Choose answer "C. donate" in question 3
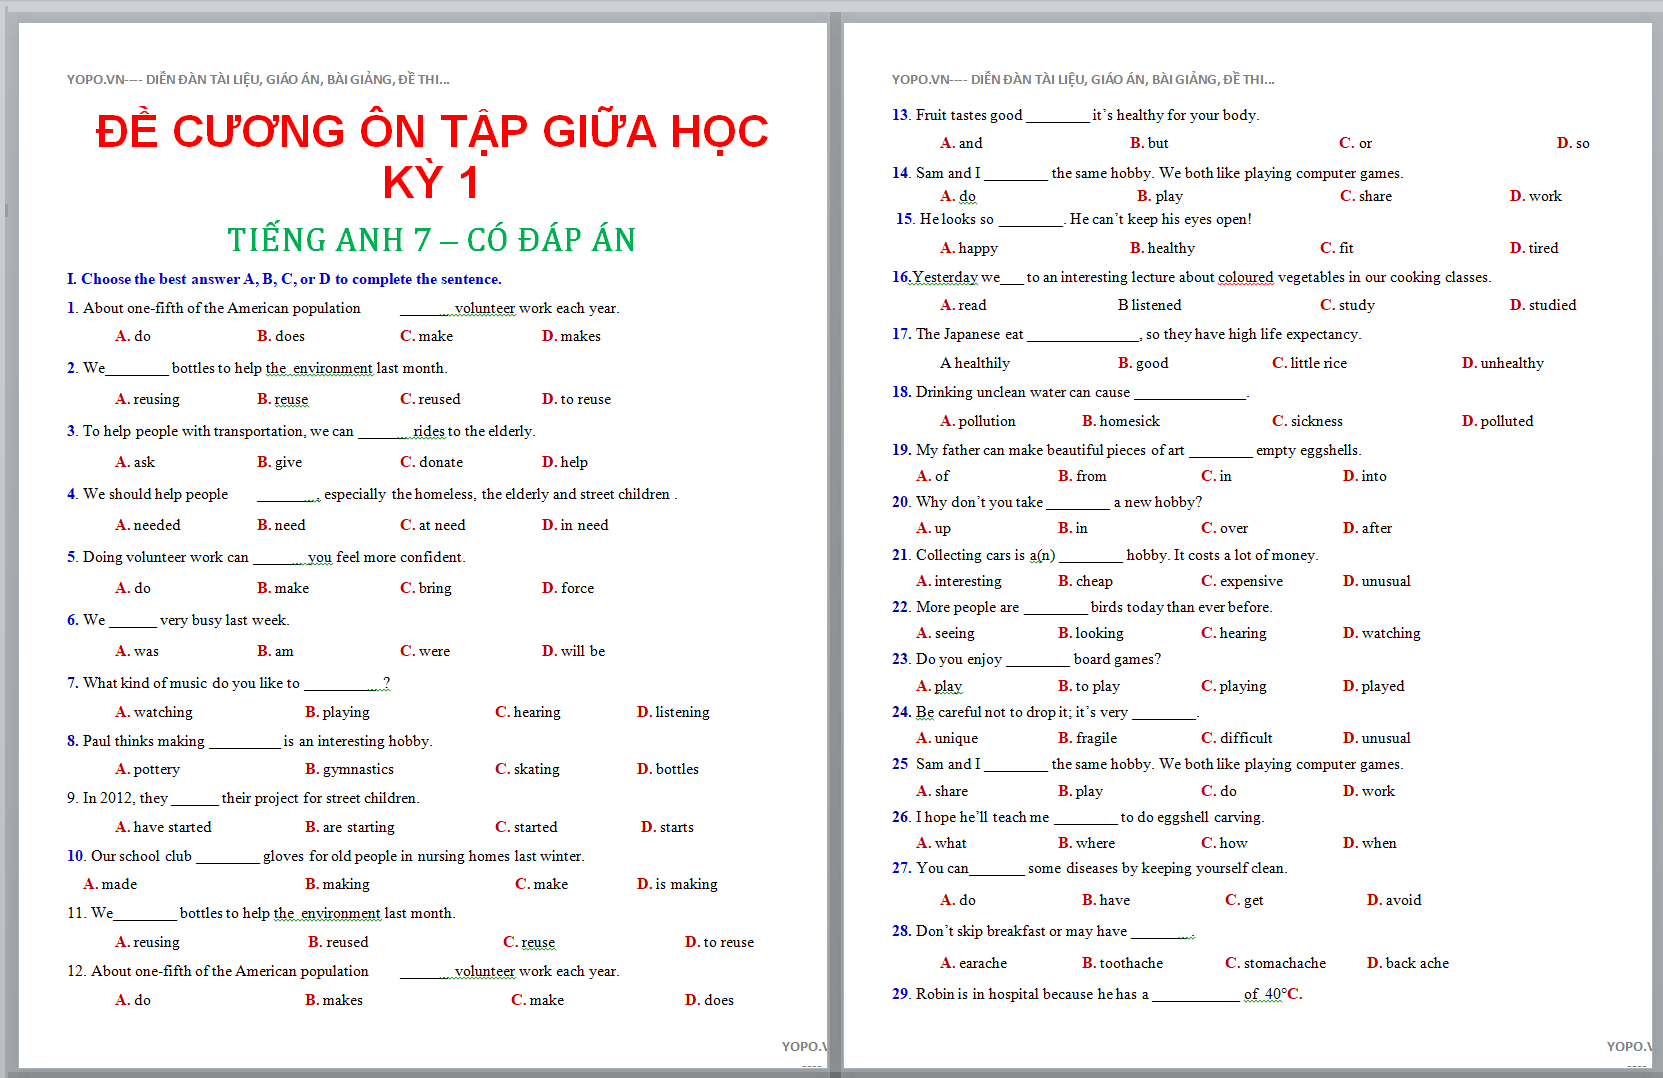Image resolution: width=1663 pixels, height=1078 pixels. pyautogui.click(x=431, y=462)
